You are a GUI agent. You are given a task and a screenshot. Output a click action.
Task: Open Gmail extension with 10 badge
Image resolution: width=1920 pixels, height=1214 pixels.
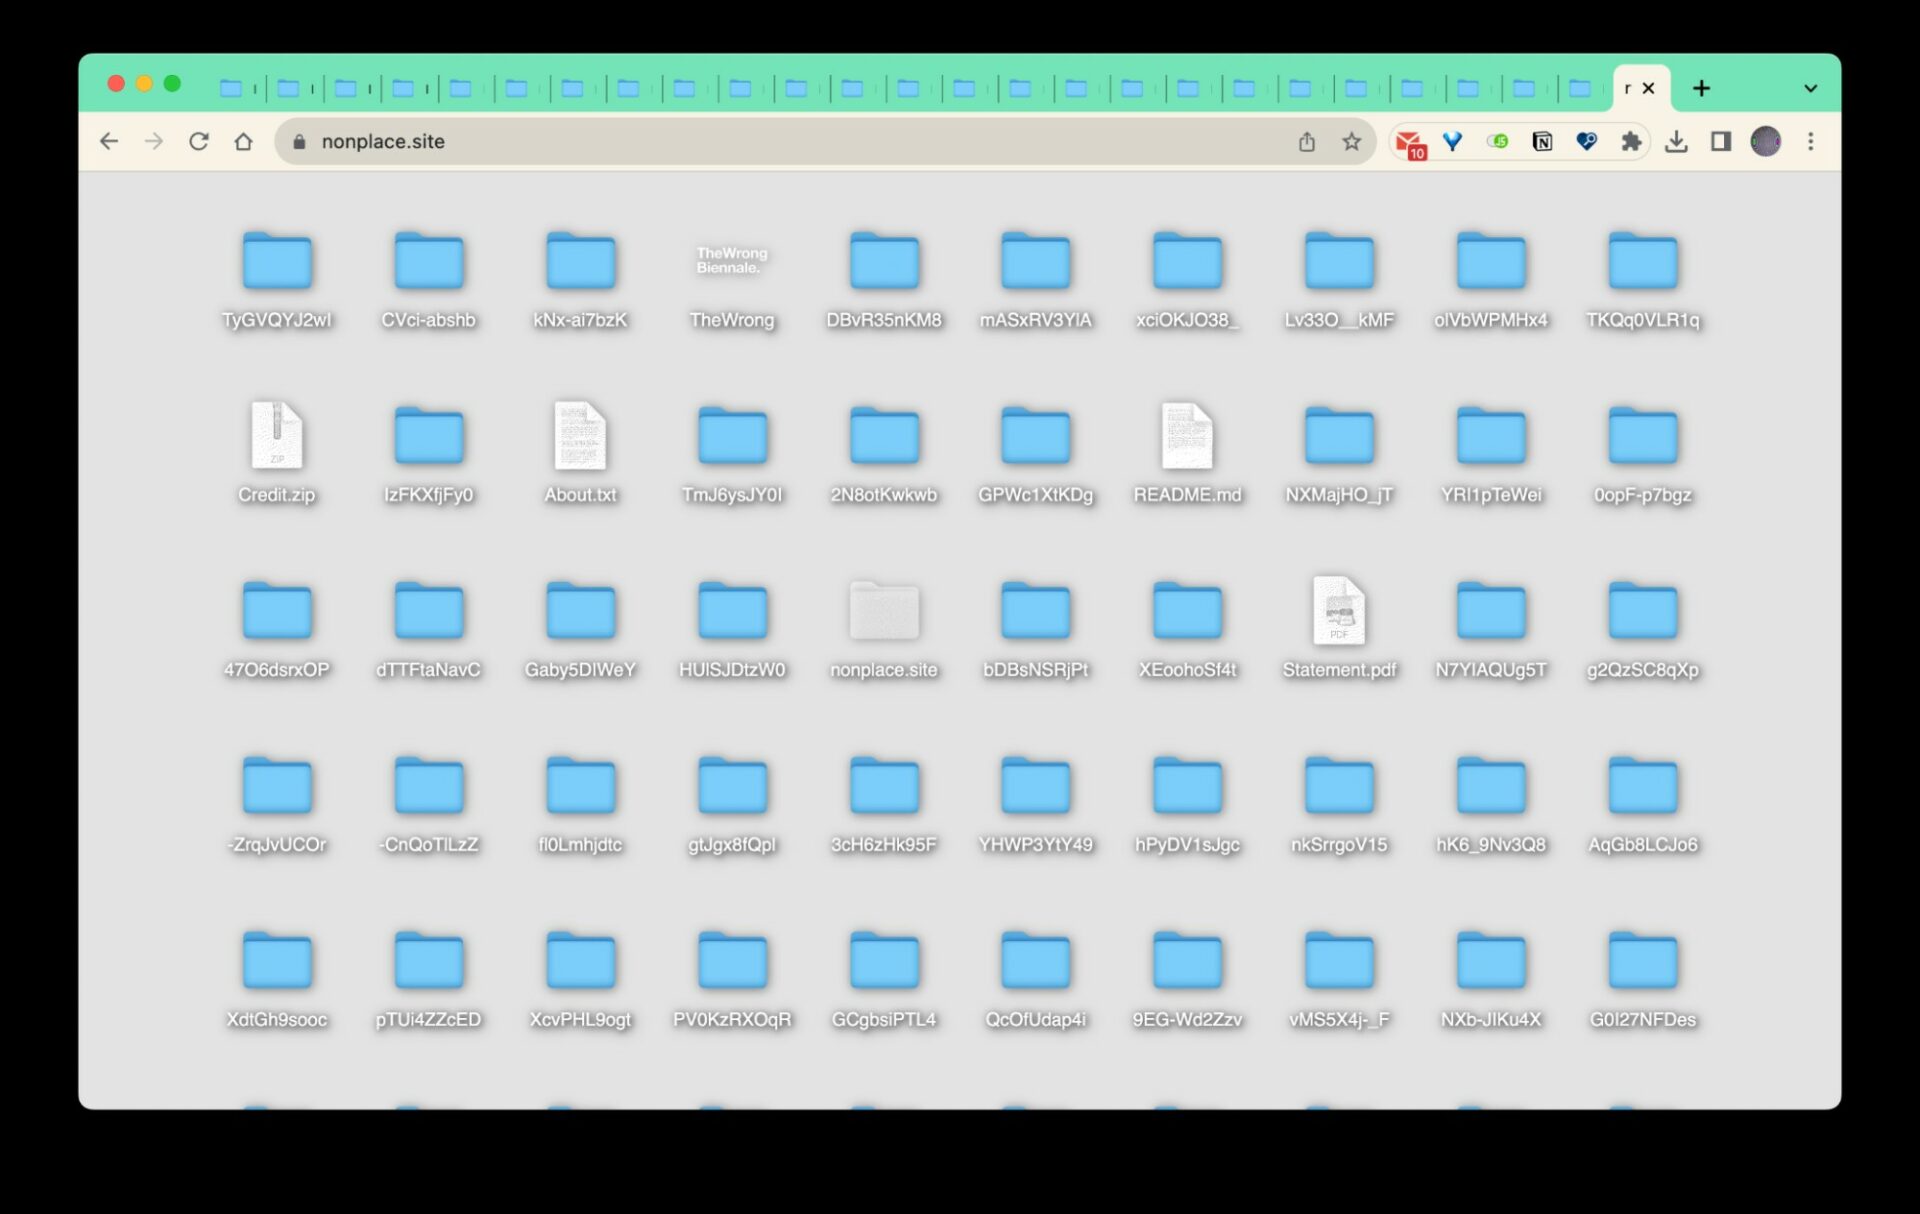[1409, 143]
